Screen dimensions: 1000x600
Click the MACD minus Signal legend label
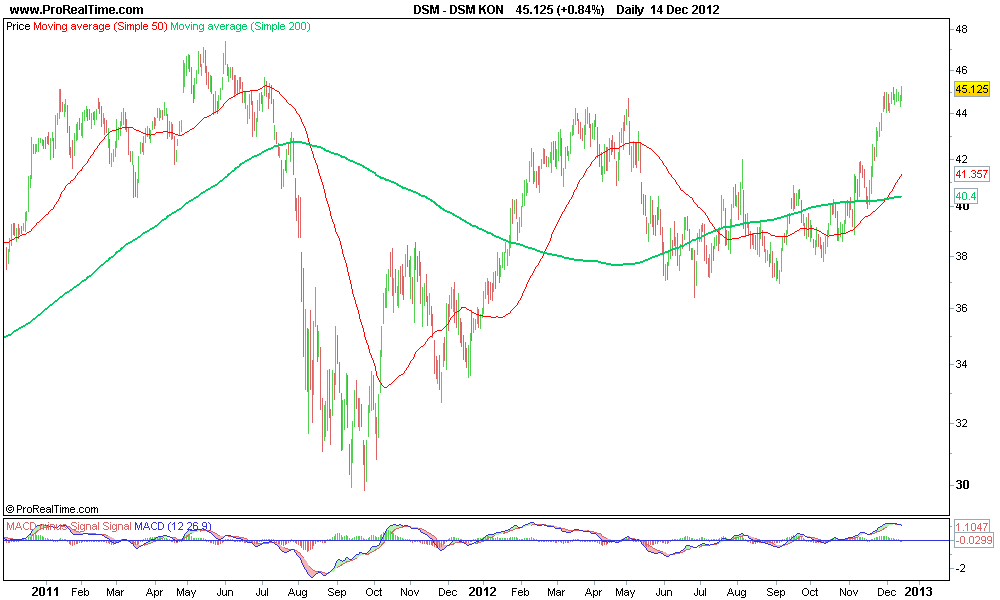pos(53,526)
